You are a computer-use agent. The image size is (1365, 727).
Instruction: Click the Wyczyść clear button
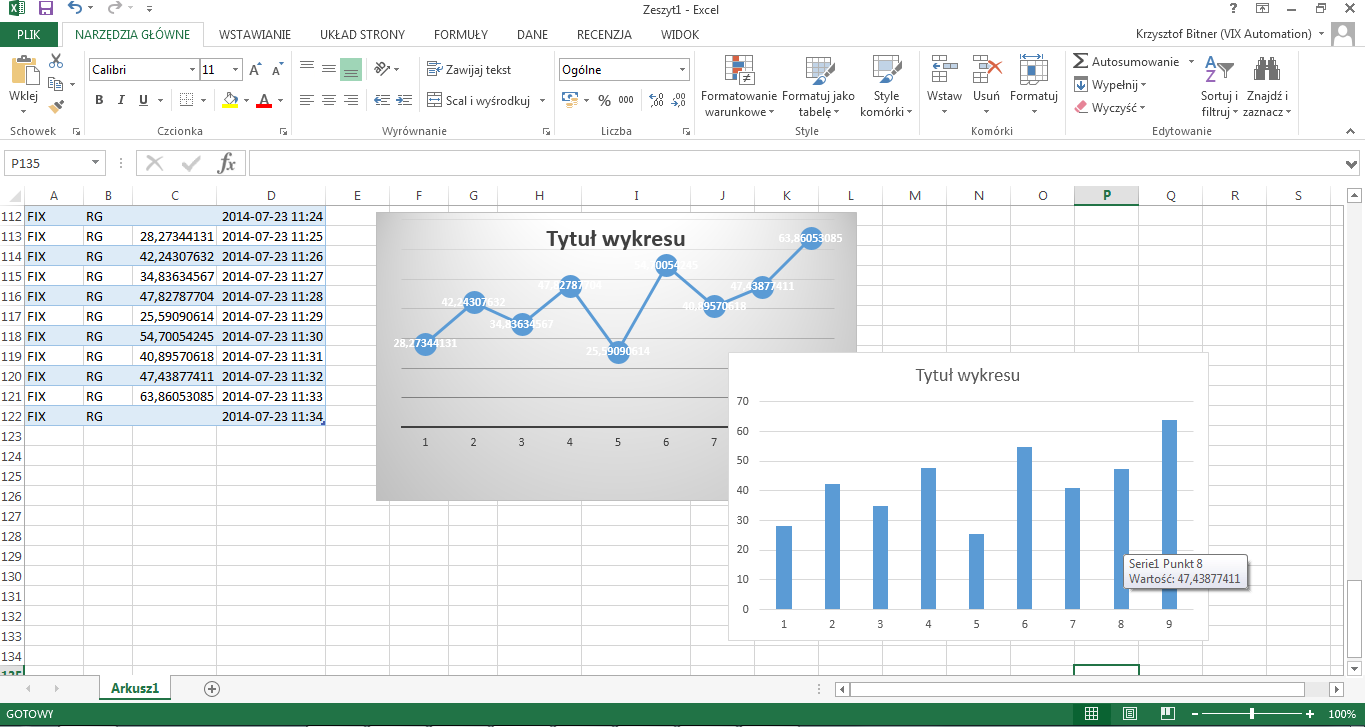click(x=1110, y=107)
